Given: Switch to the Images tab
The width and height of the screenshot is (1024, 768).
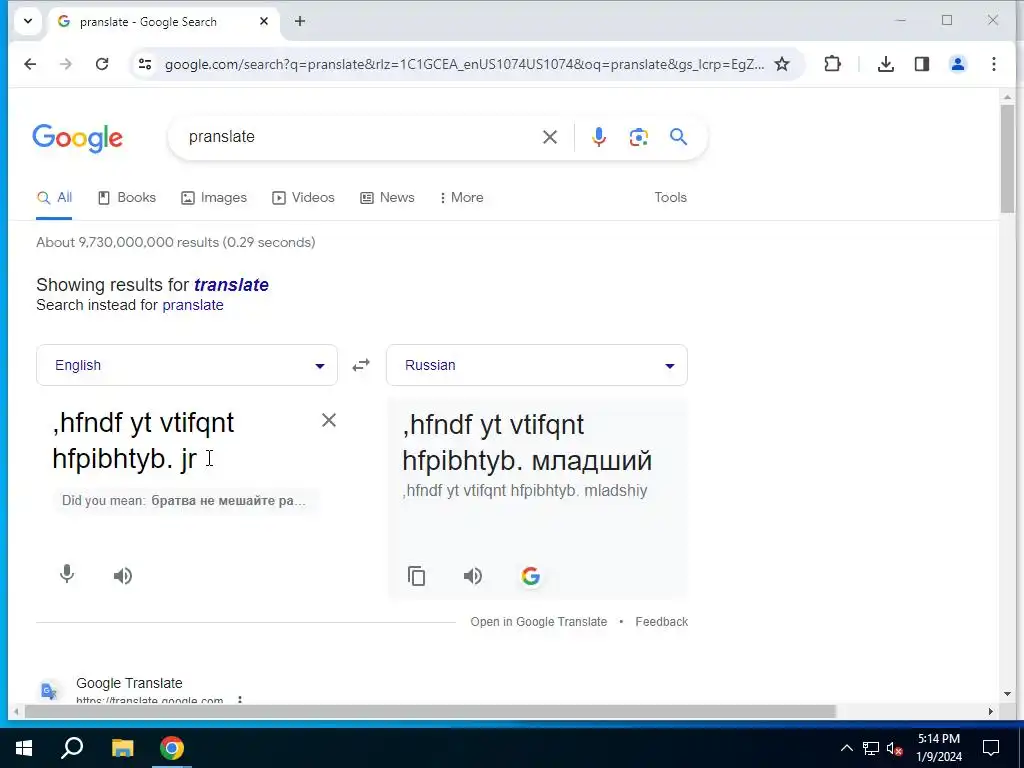Looking at the screenshot, I should [x=214, y=197].
